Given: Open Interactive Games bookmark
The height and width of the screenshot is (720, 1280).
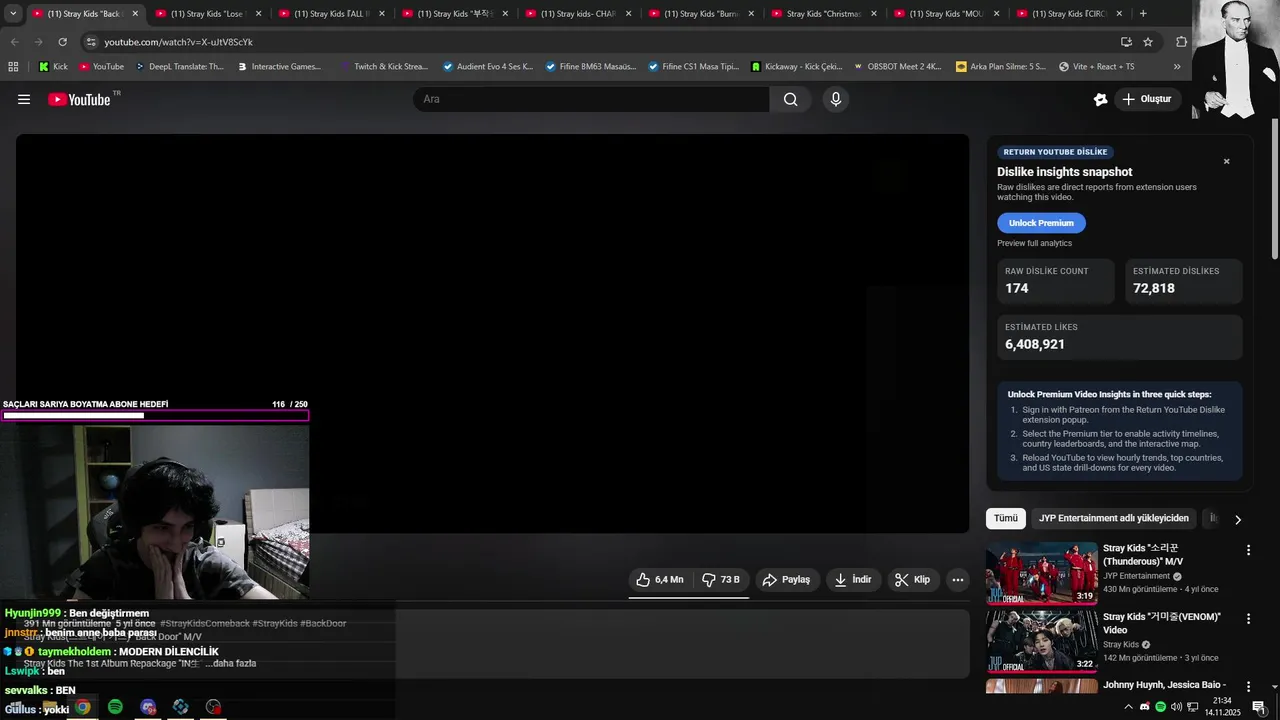Looking at the screenshot, I should point(280,67).
